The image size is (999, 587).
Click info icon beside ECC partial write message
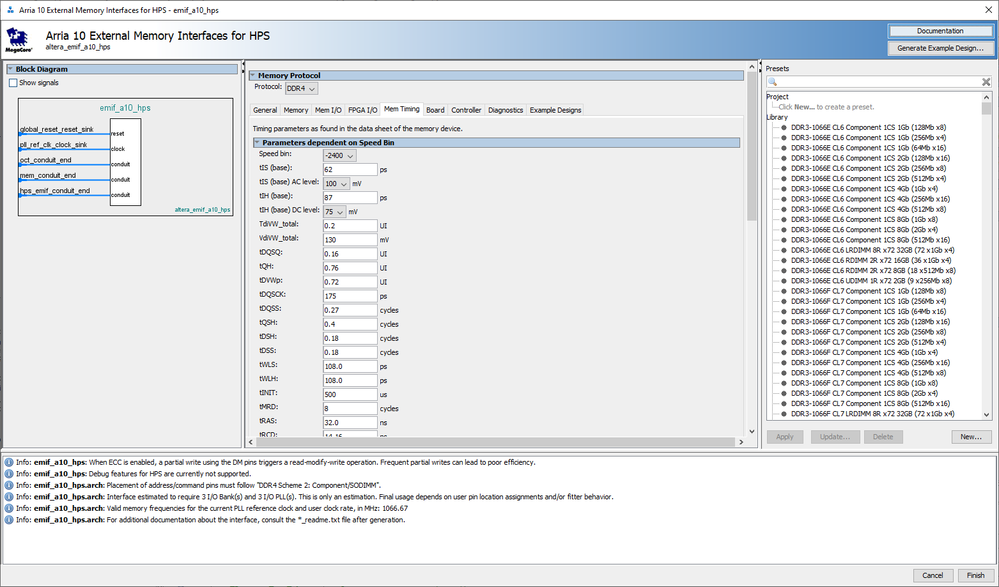coord(9,462)
